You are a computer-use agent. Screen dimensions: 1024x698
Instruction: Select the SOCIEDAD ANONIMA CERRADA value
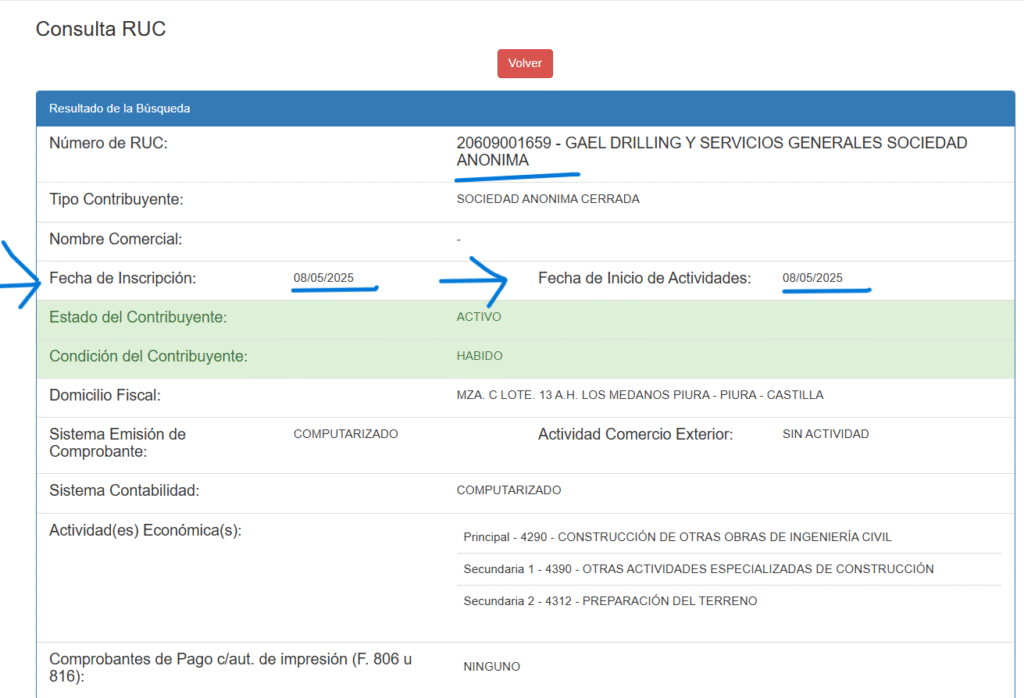tap(547, 199)
